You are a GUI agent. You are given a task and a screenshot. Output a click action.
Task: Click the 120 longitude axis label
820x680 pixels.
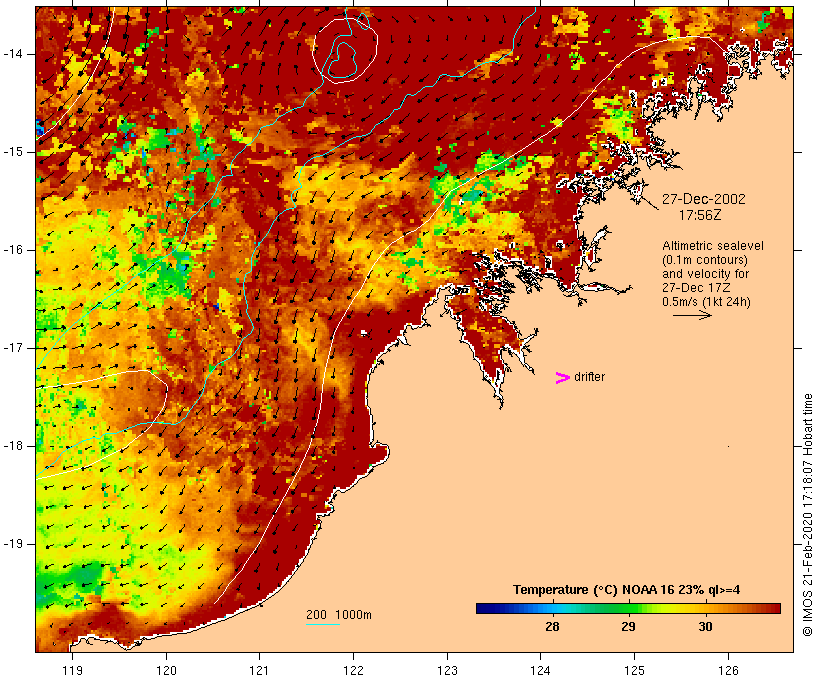tap(166, 671)
